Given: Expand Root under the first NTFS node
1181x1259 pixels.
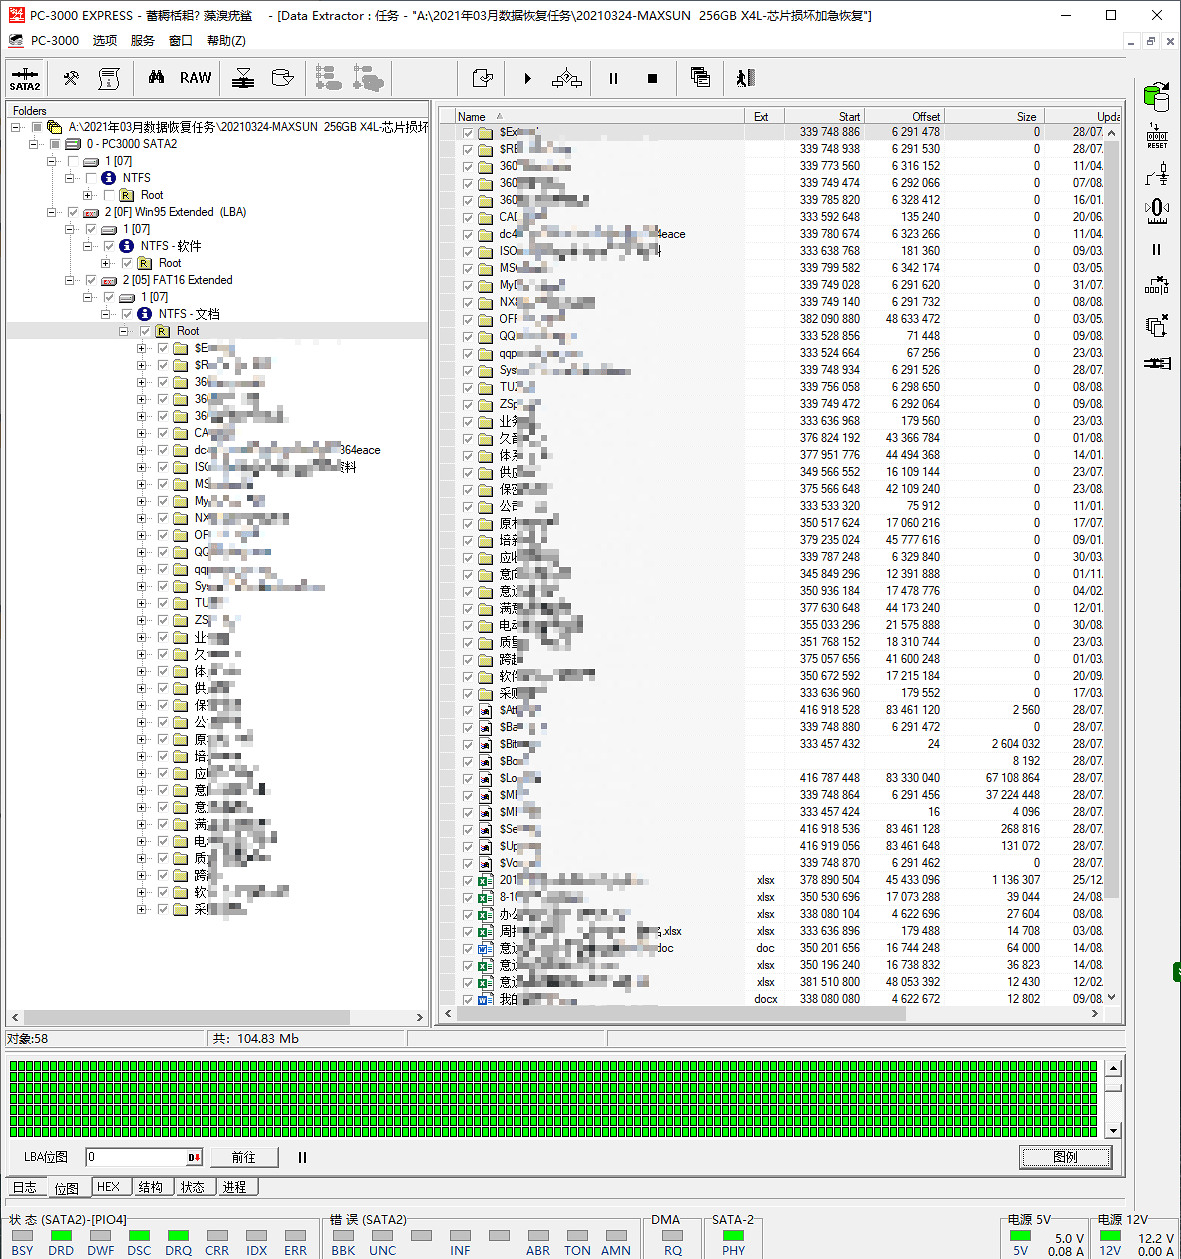Looking at the screenshot, I should coord(88,195).
